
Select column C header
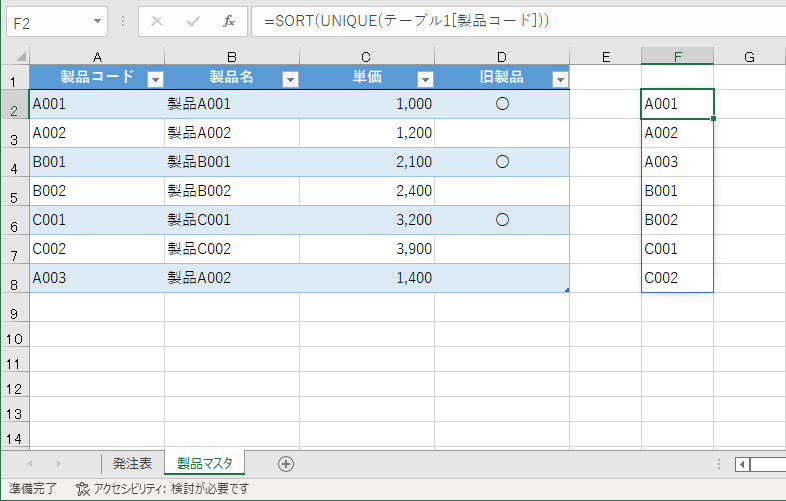(367, 56)
